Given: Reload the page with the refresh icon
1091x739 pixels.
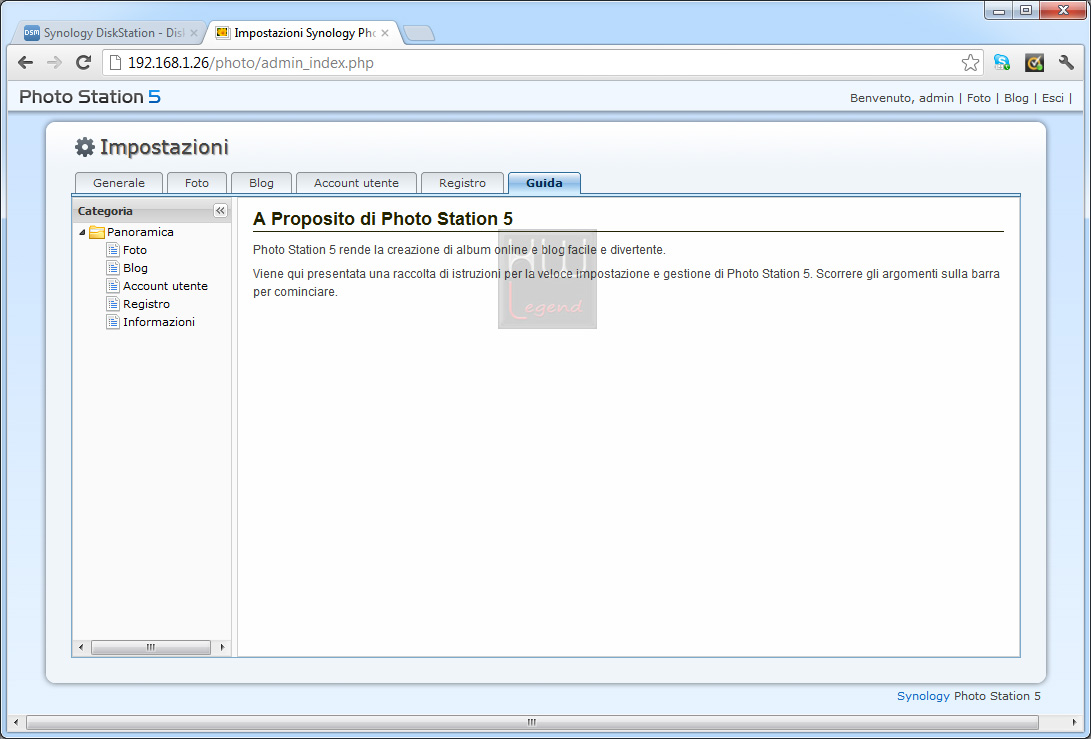Looking at the screenshot, I should click(83, 63).
